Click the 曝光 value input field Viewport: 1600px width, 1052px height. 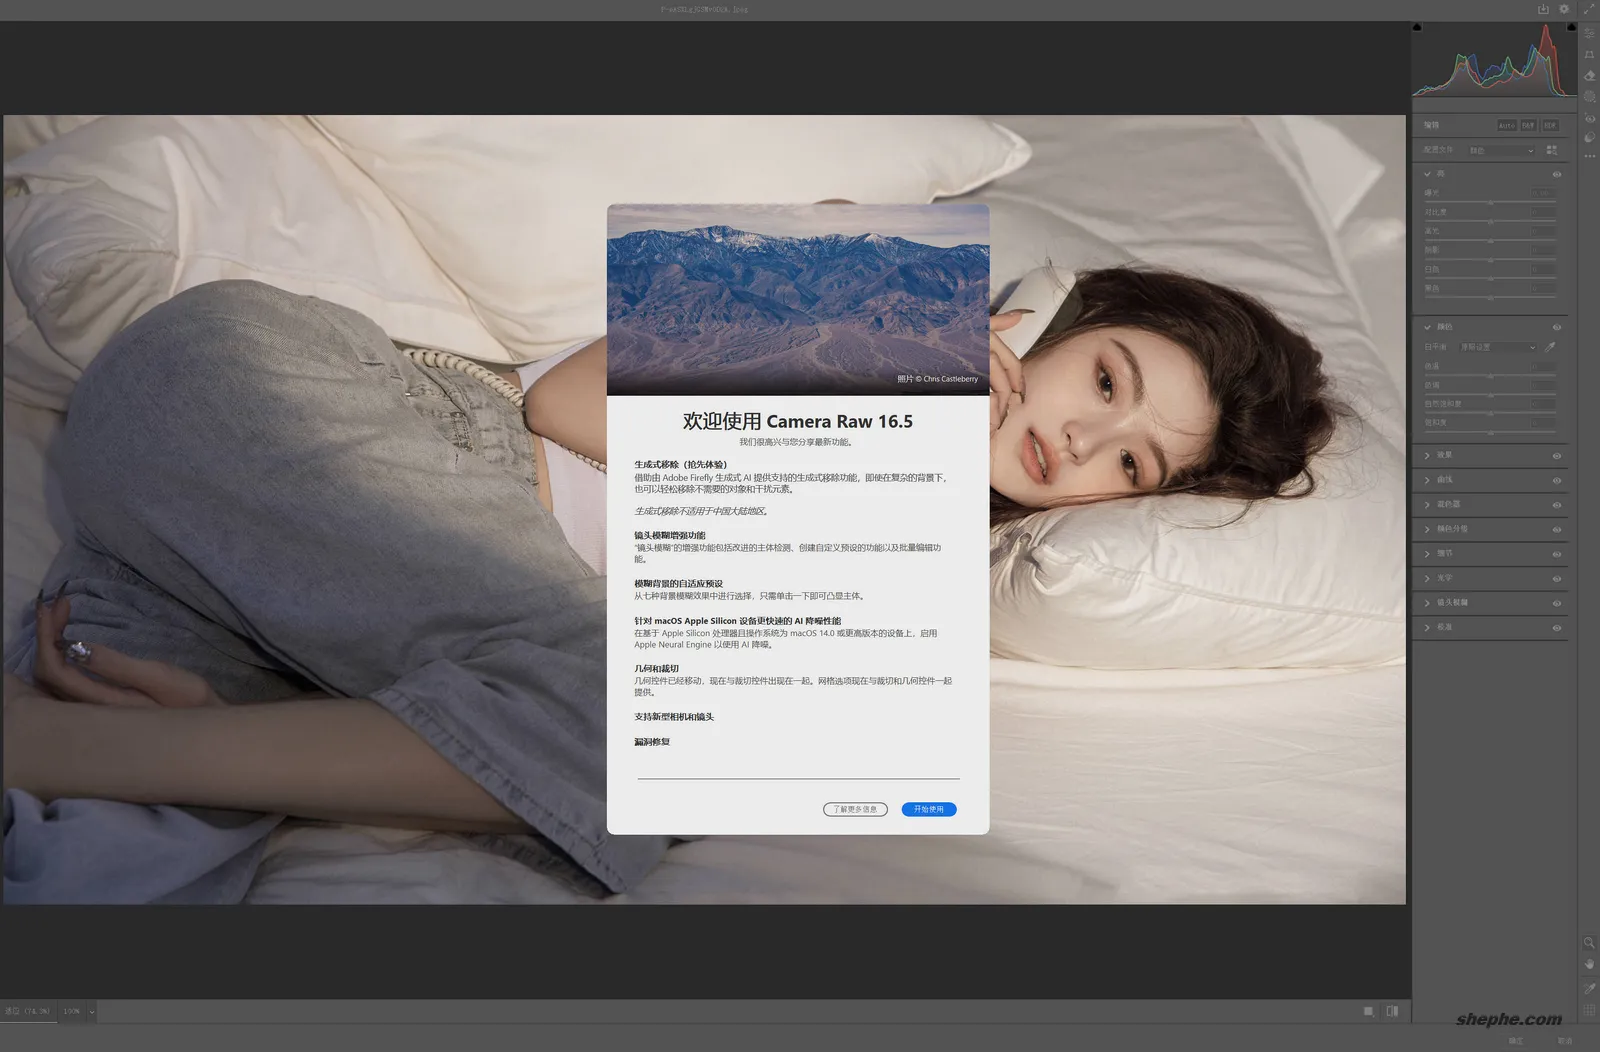pyautogui.click(x=1543, y=193)
